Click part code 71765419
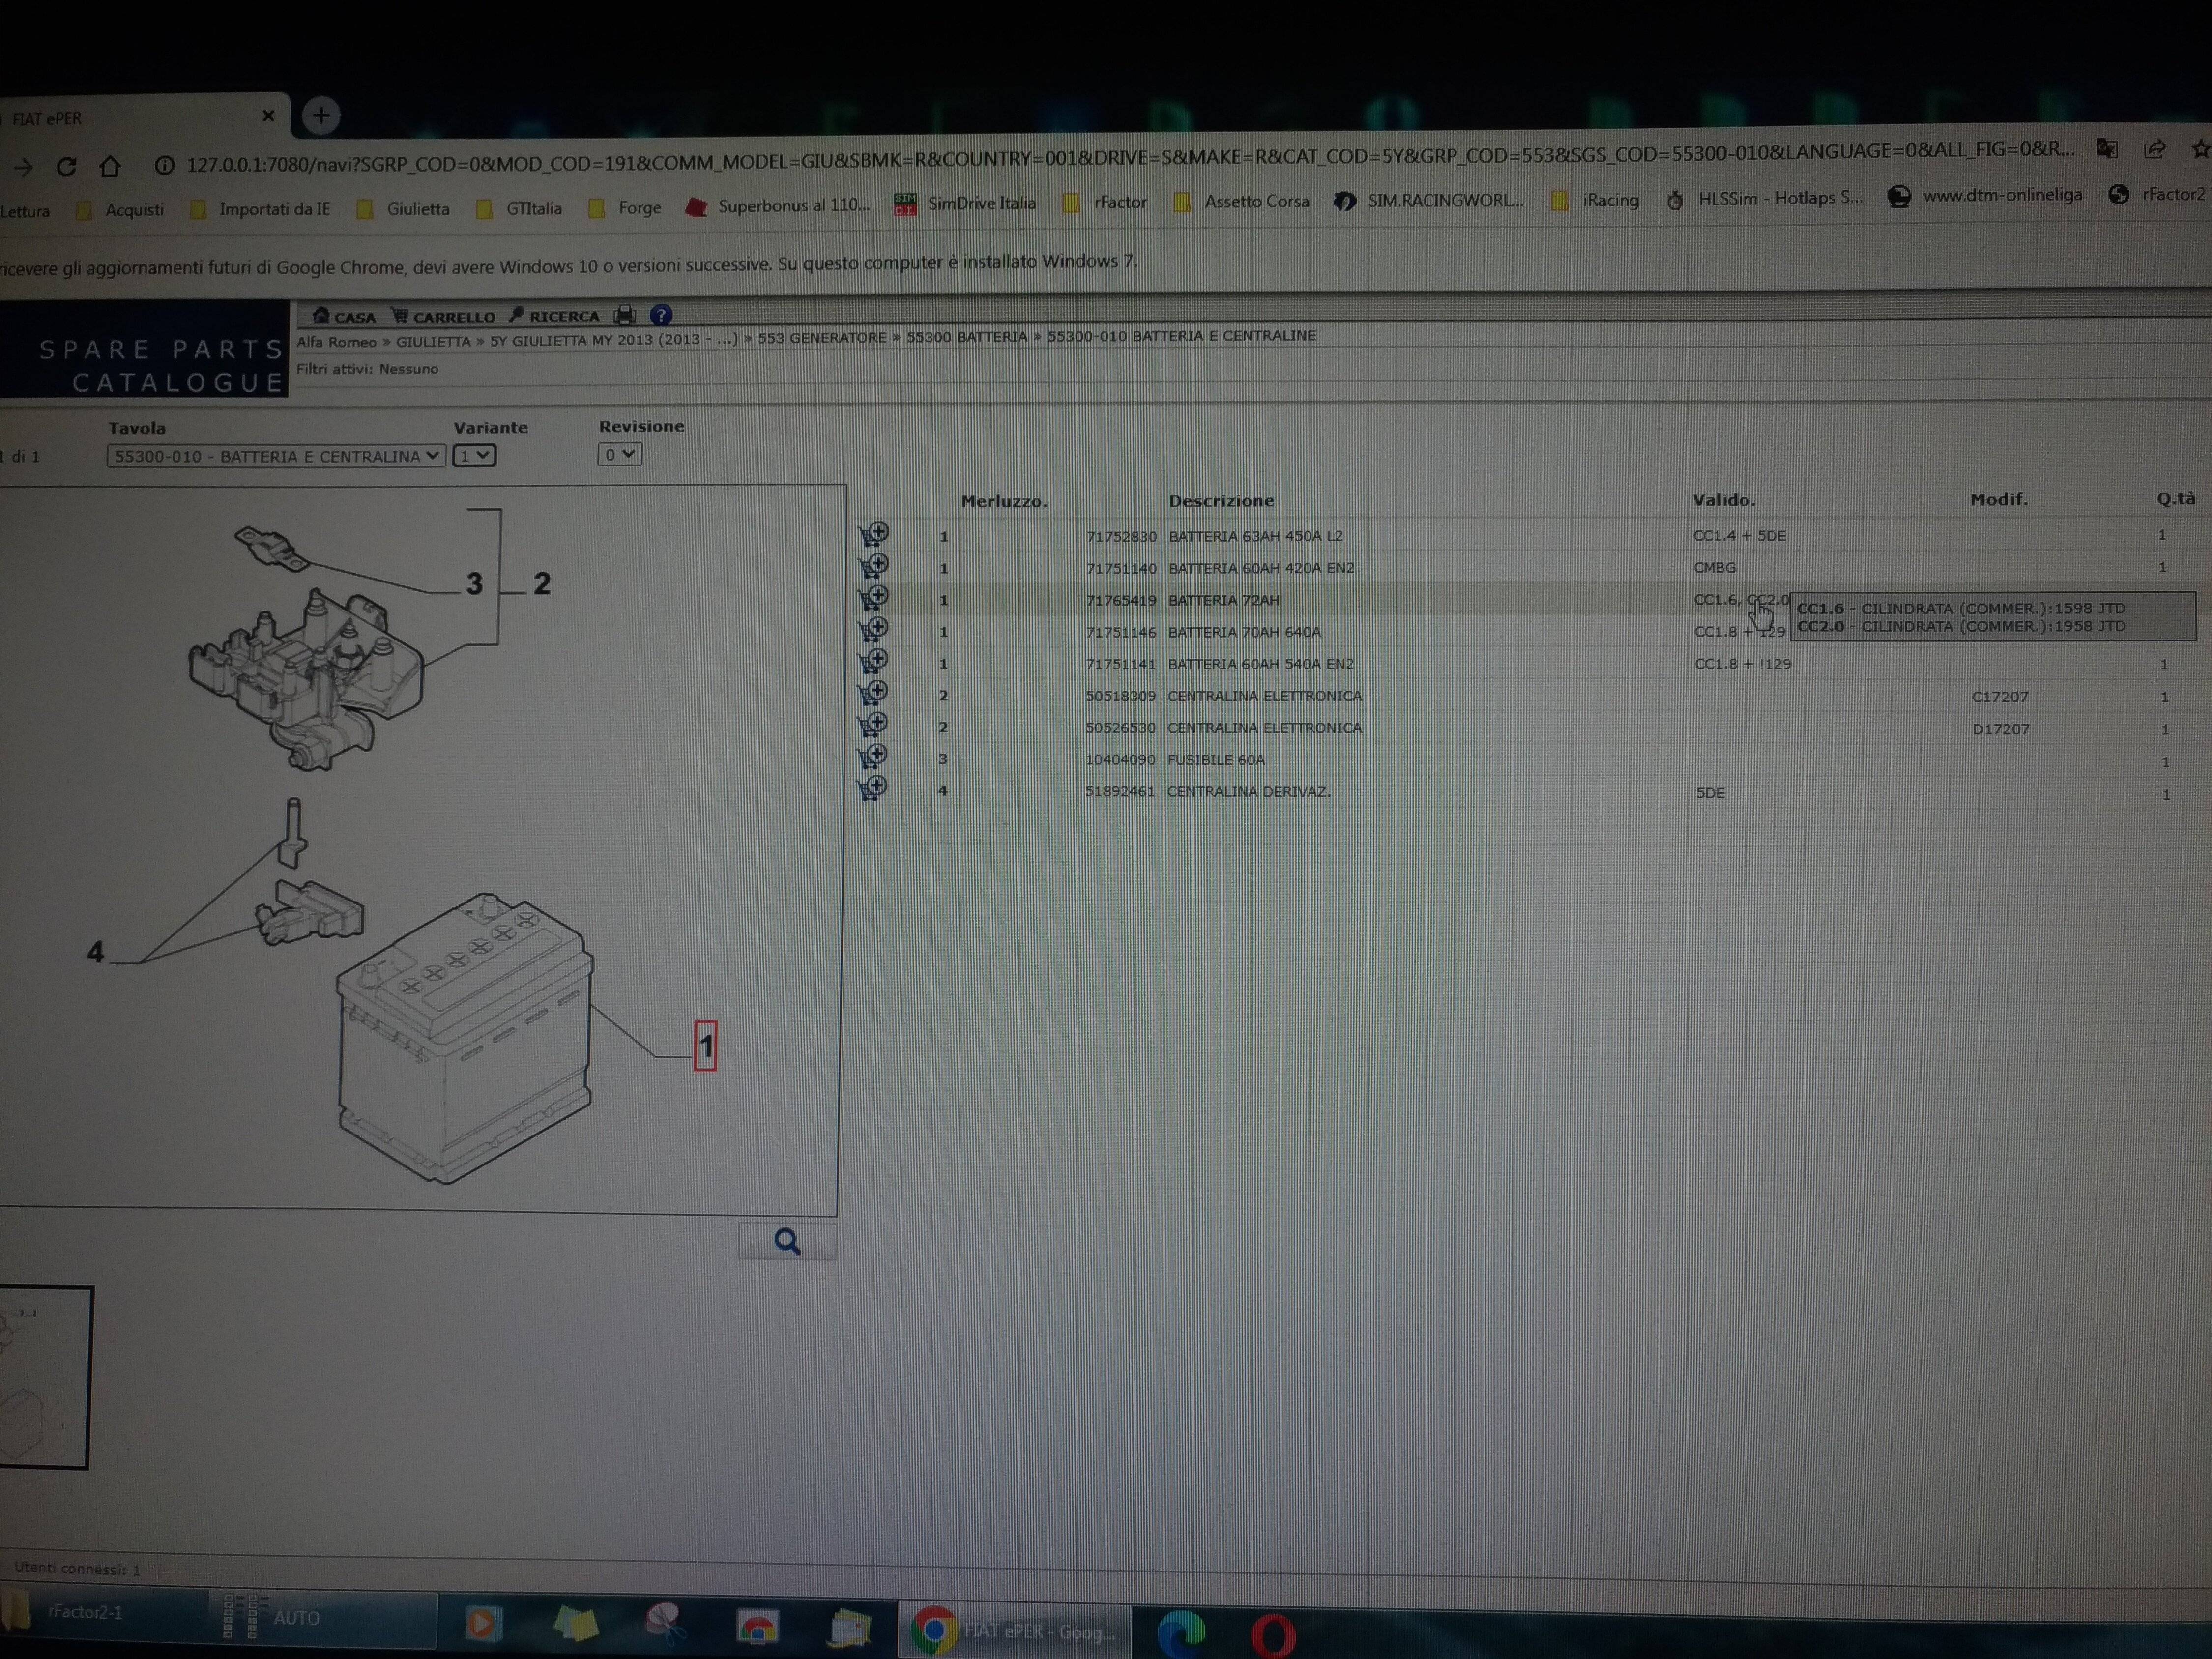The image size is (2212, 1659). tap(1121, 600)
